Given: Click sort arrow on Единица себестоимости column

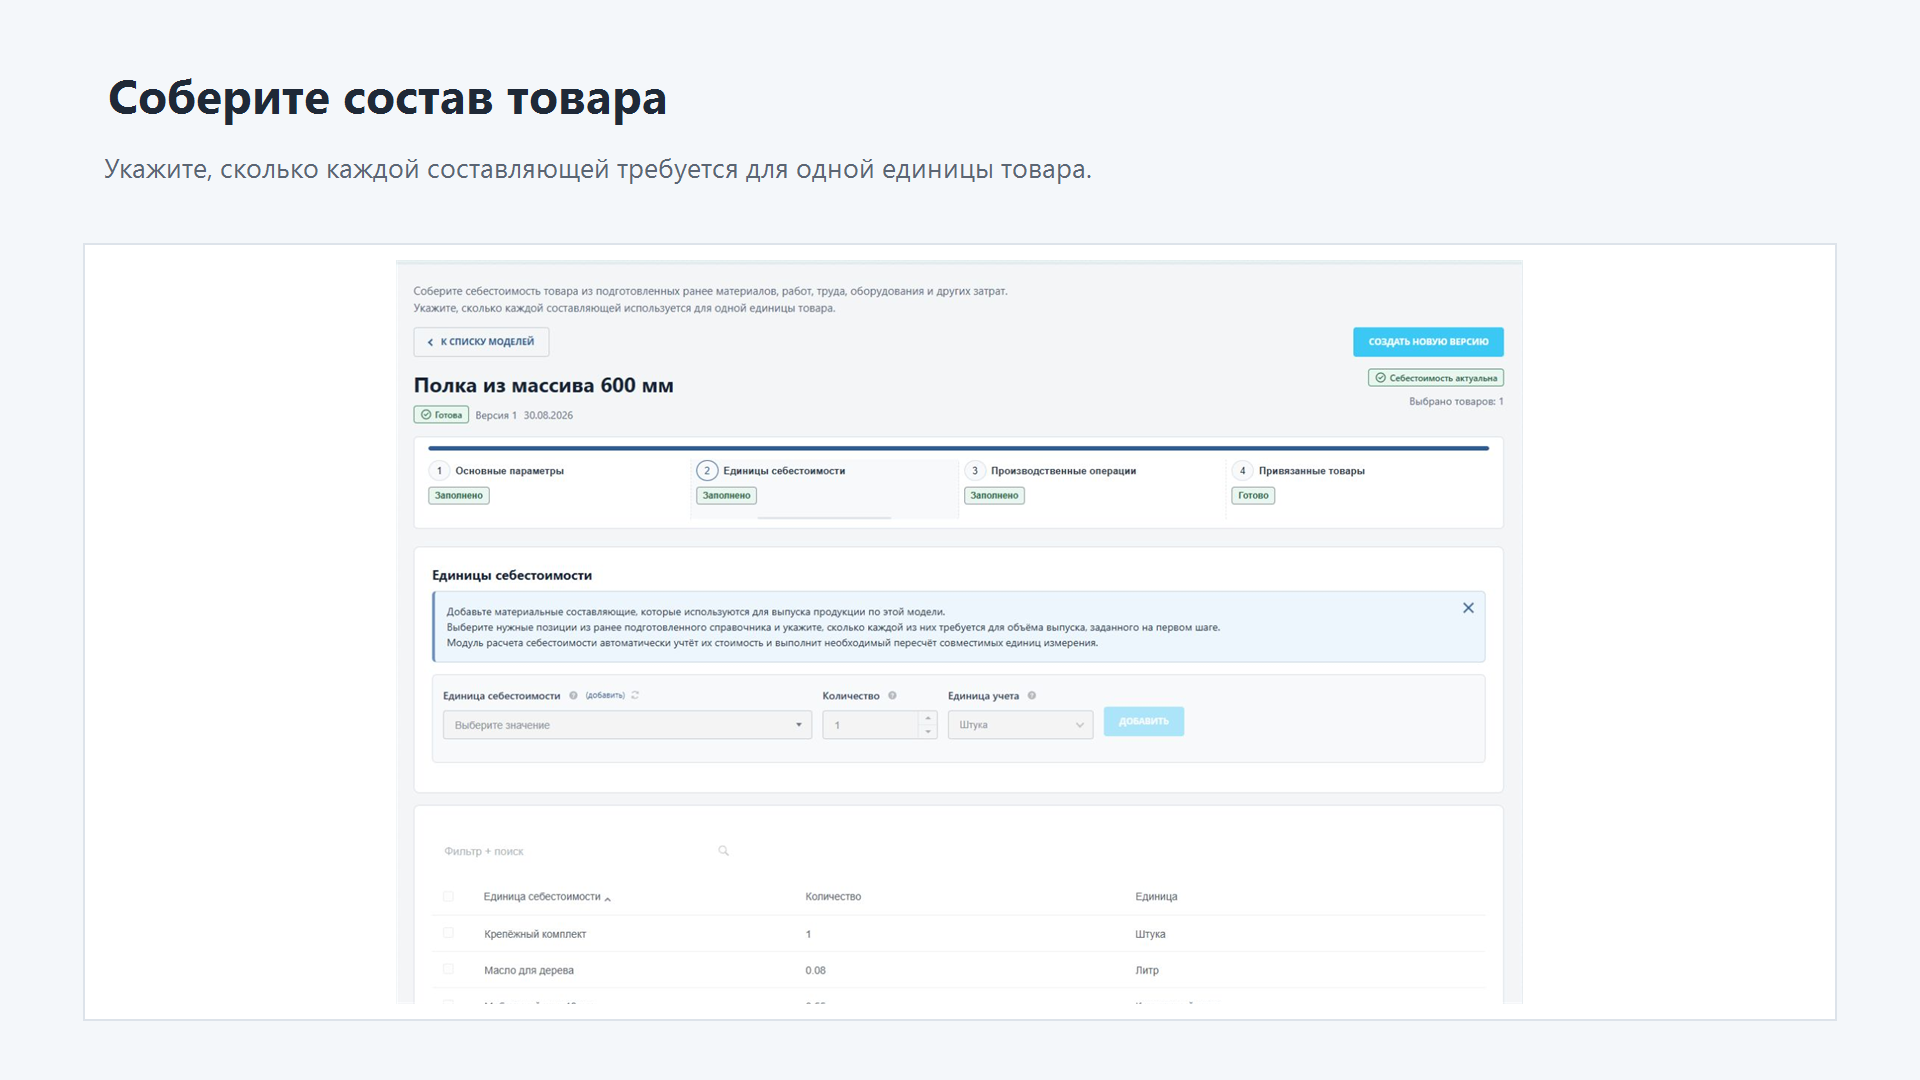Looking at the screenshot, I should coord(608,899).
